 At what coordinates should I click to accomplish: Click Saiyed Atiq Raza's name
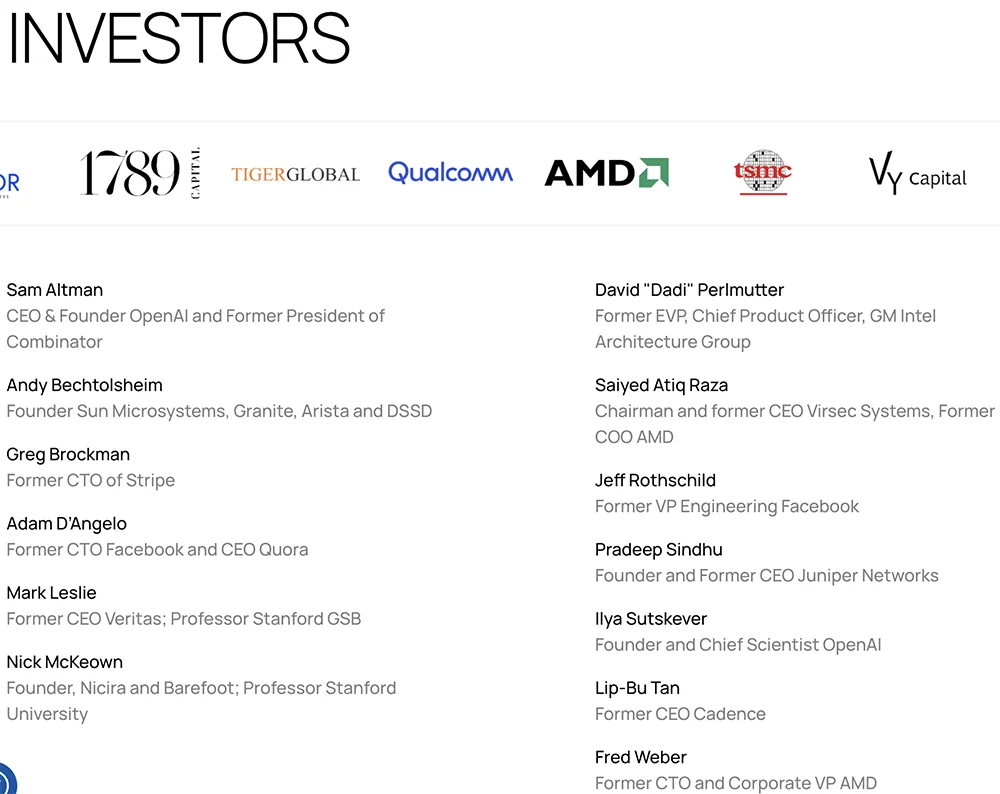tap(661, 385)
